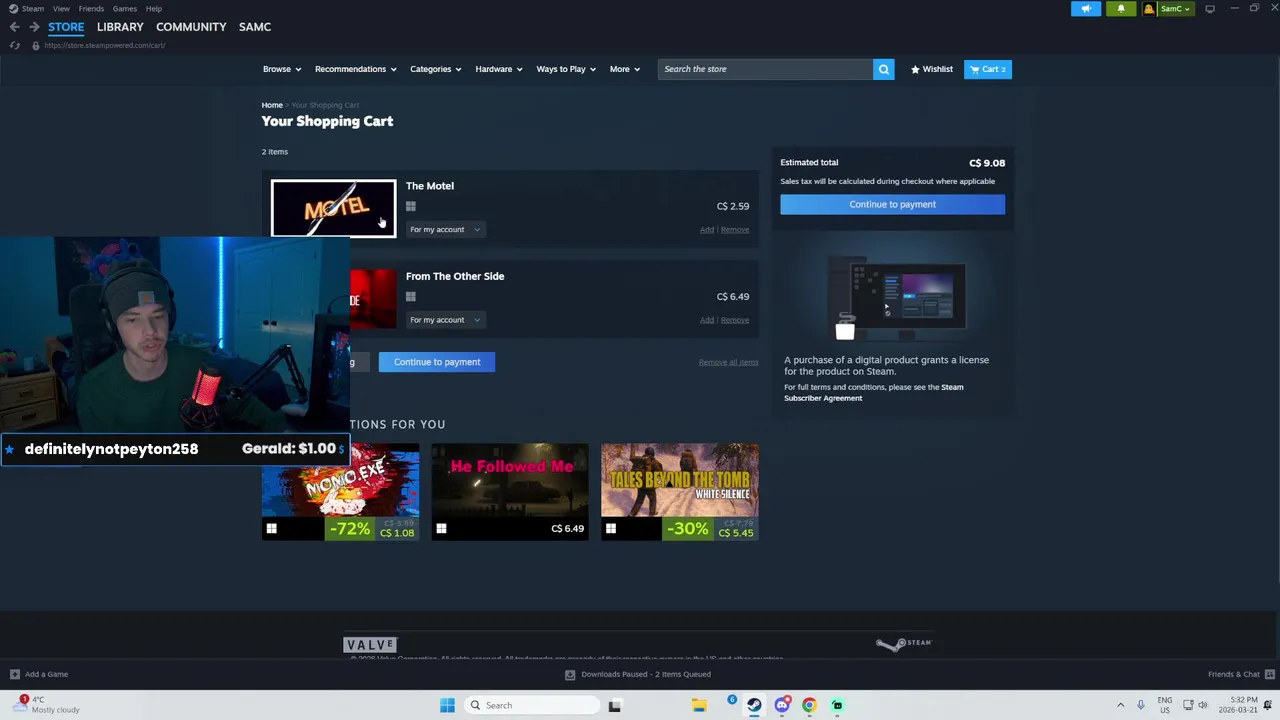Click Remove all items link
The height and width of the screenshot is (720, 1280).
click(x=728, y=362)
